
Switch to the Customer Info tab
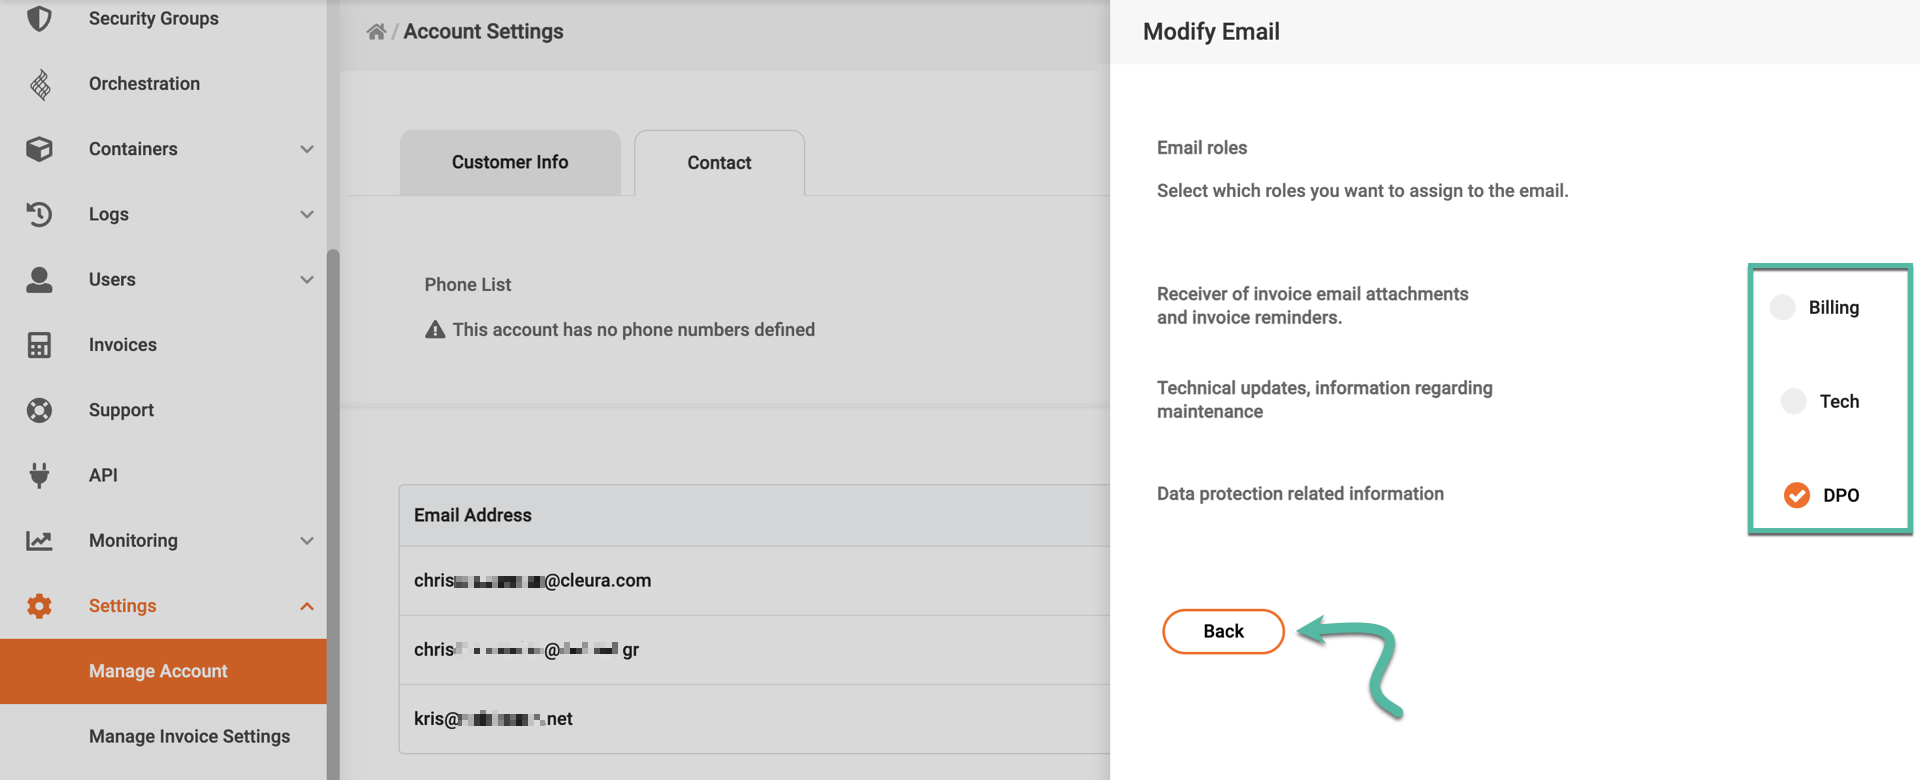point(509,162)
